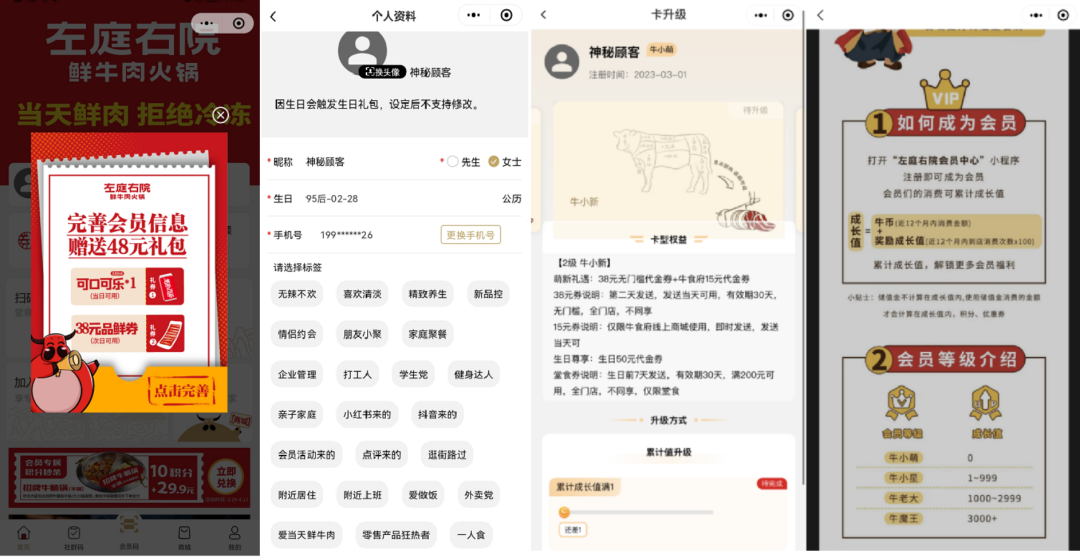This screenshot has width=1080, height=559.
Task: Tap the profile avatar on the 个人资料 page
Action: (362, 50)
